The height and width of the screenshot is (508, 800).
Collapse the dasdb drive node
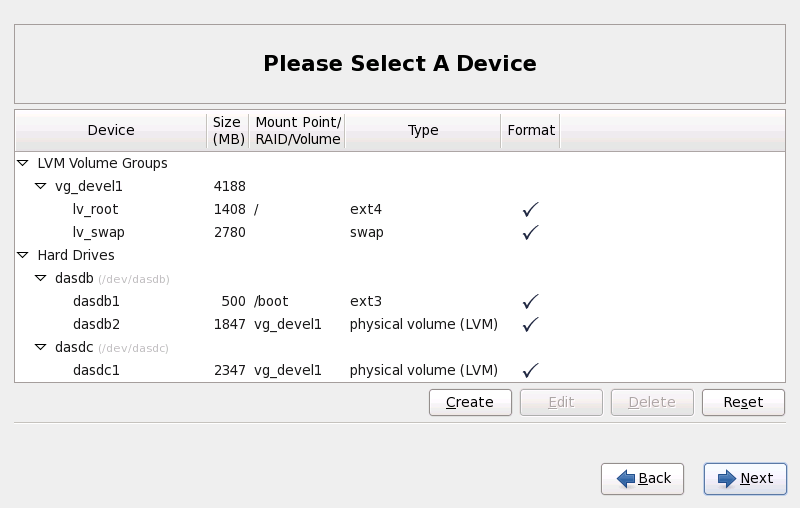click(41, 279)
